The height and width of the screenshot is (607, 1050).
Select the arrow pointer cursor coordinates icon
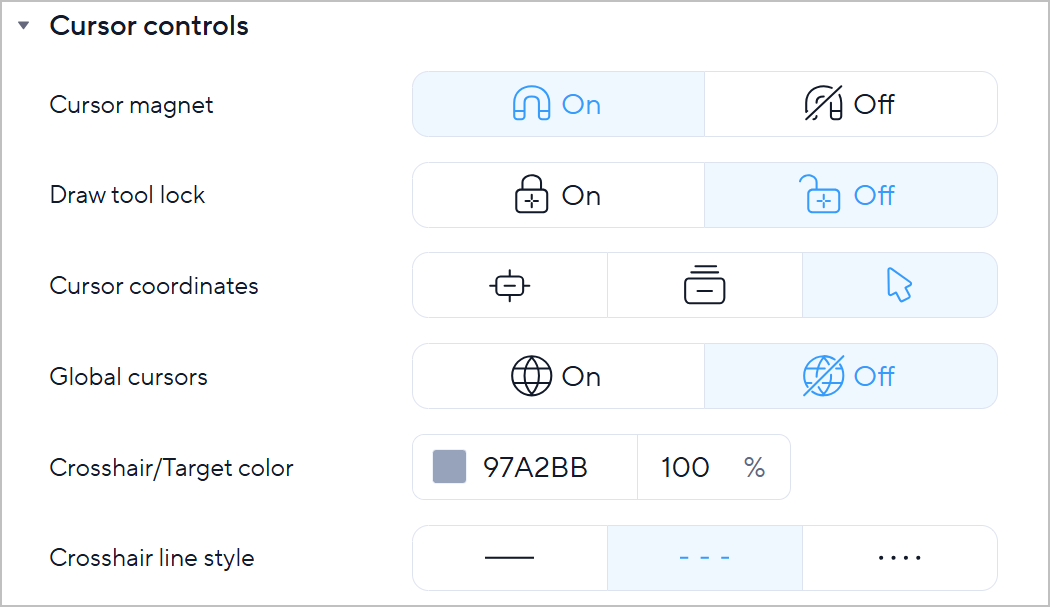point(900,286)
